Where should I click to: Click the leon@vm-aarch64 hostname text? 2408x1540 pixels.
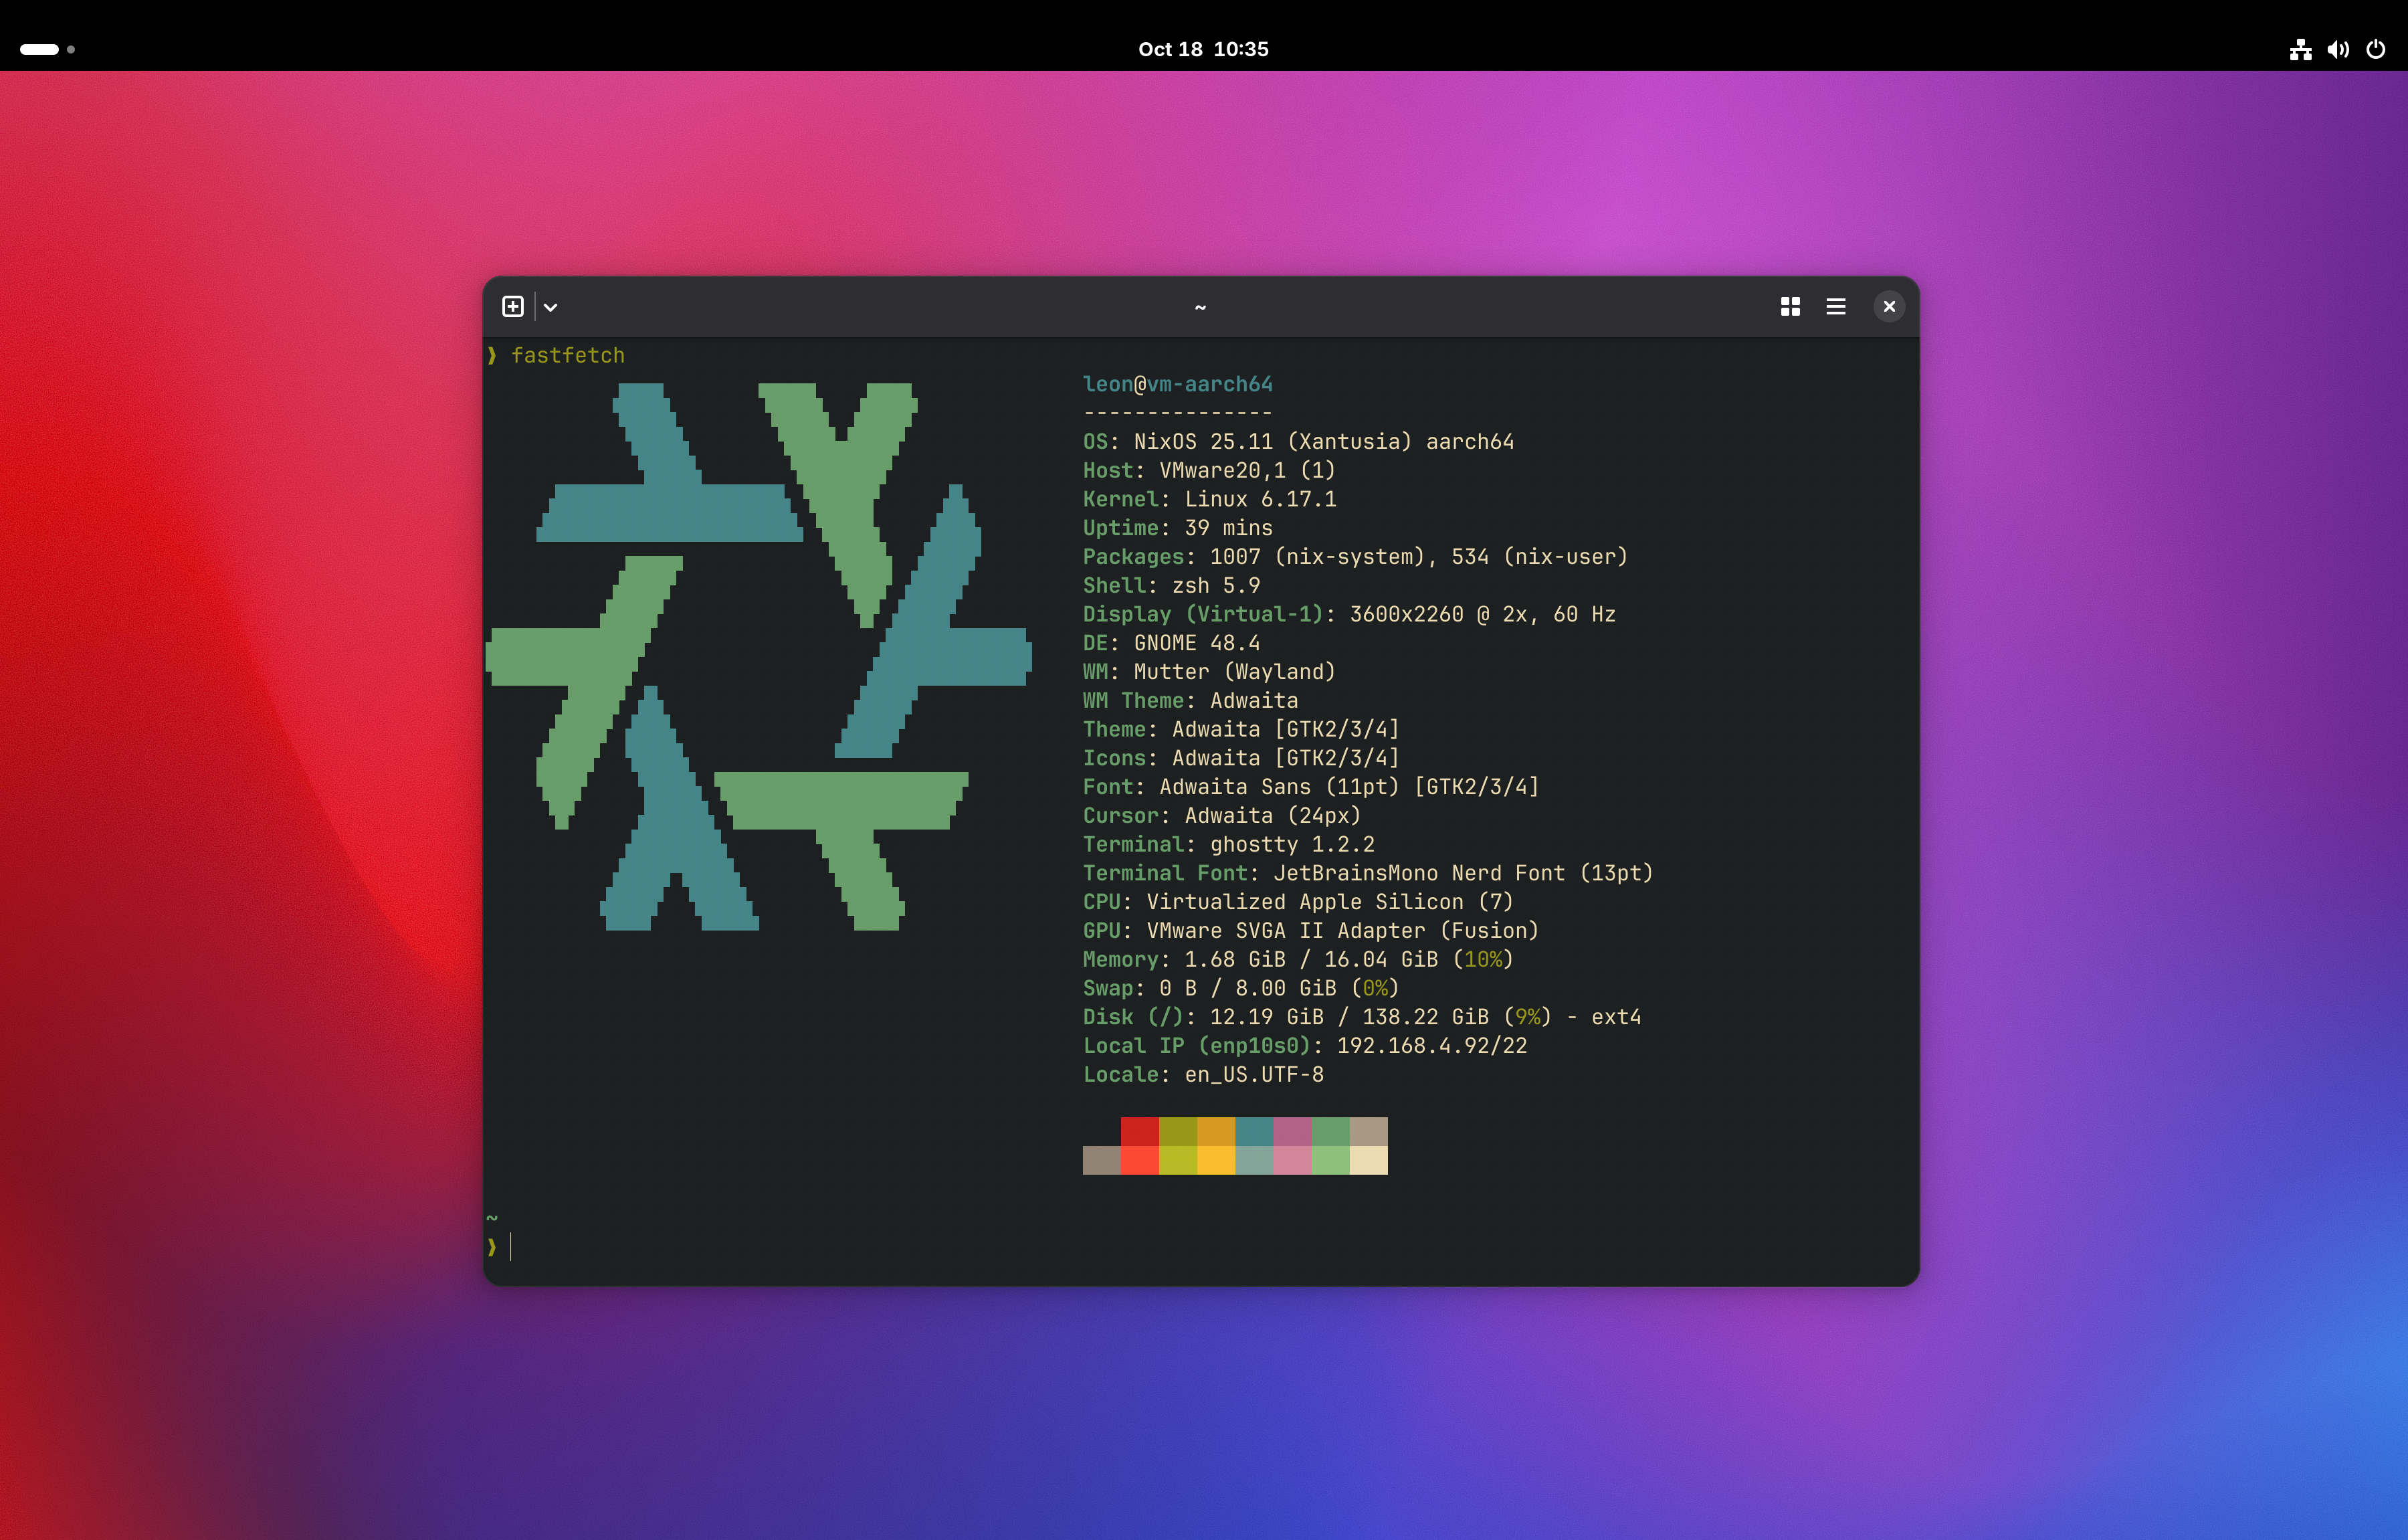[x=1177, y=384]
